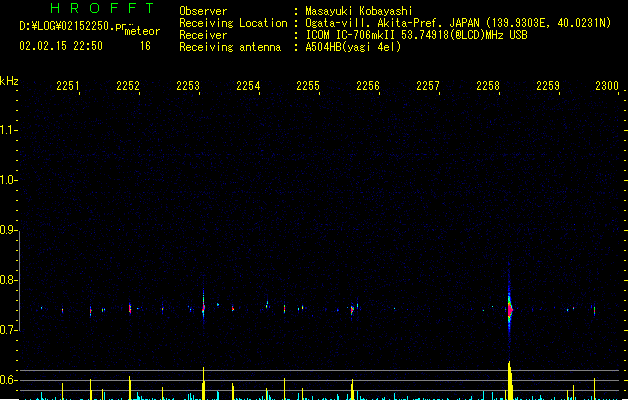The height and width of the screenshot is (400, 629).
Task: Click the 2251 time axis marker
Action: [68, 86]
